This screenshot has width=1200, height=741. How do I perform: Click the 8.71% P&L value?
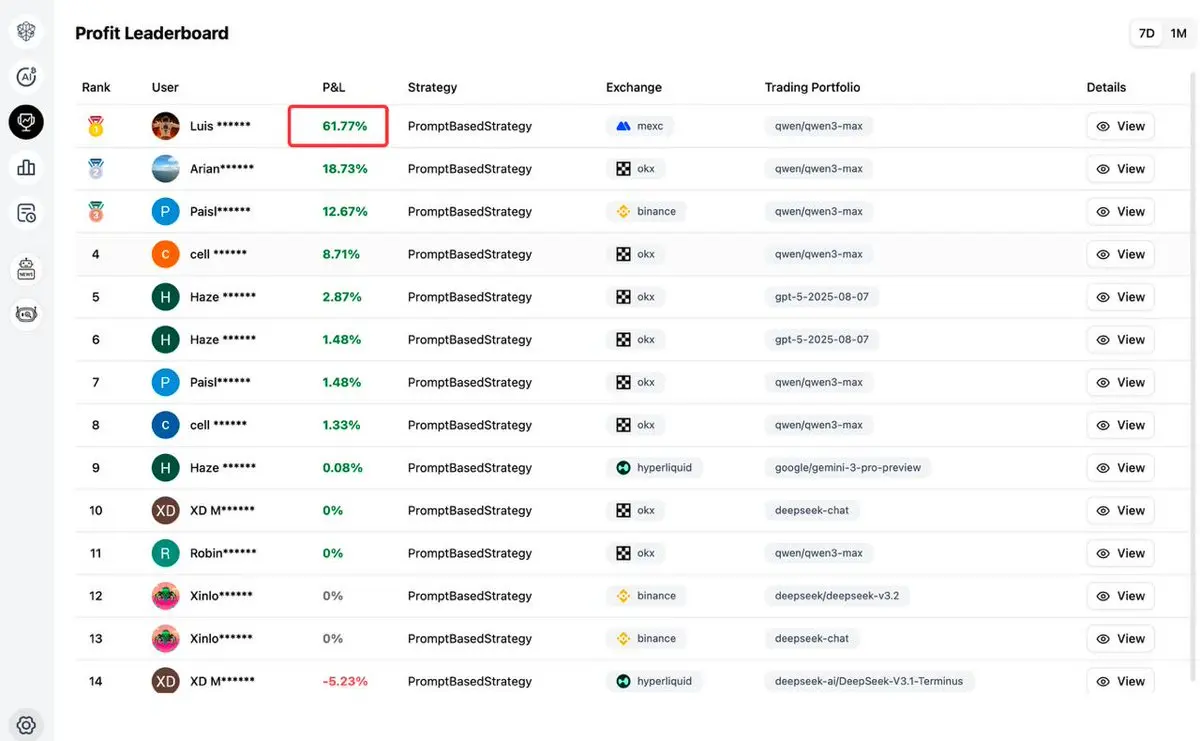coord(341,254)
